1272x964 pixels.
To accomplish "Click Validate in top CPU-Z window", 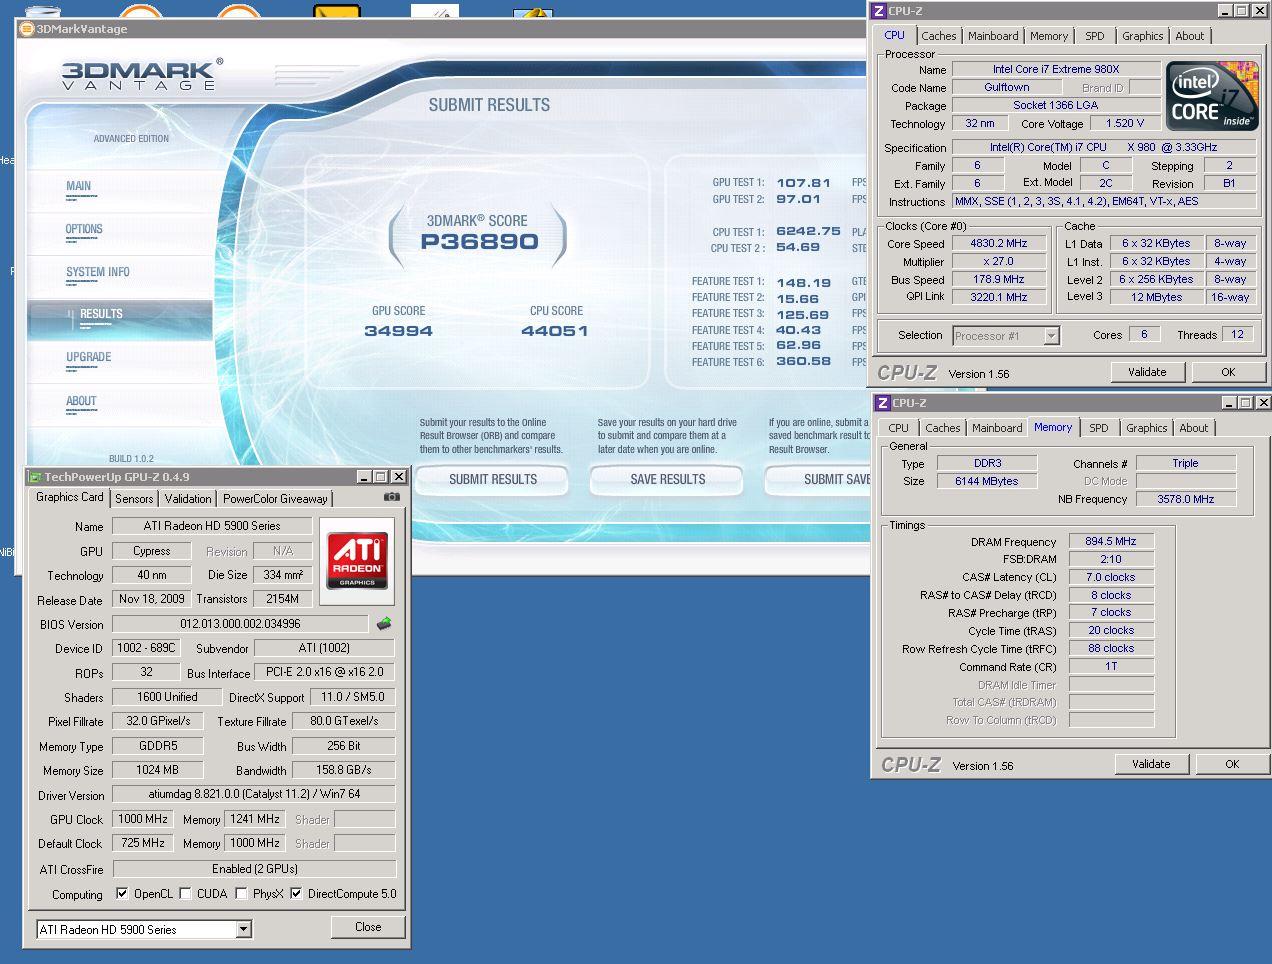I will point(1147,372).
